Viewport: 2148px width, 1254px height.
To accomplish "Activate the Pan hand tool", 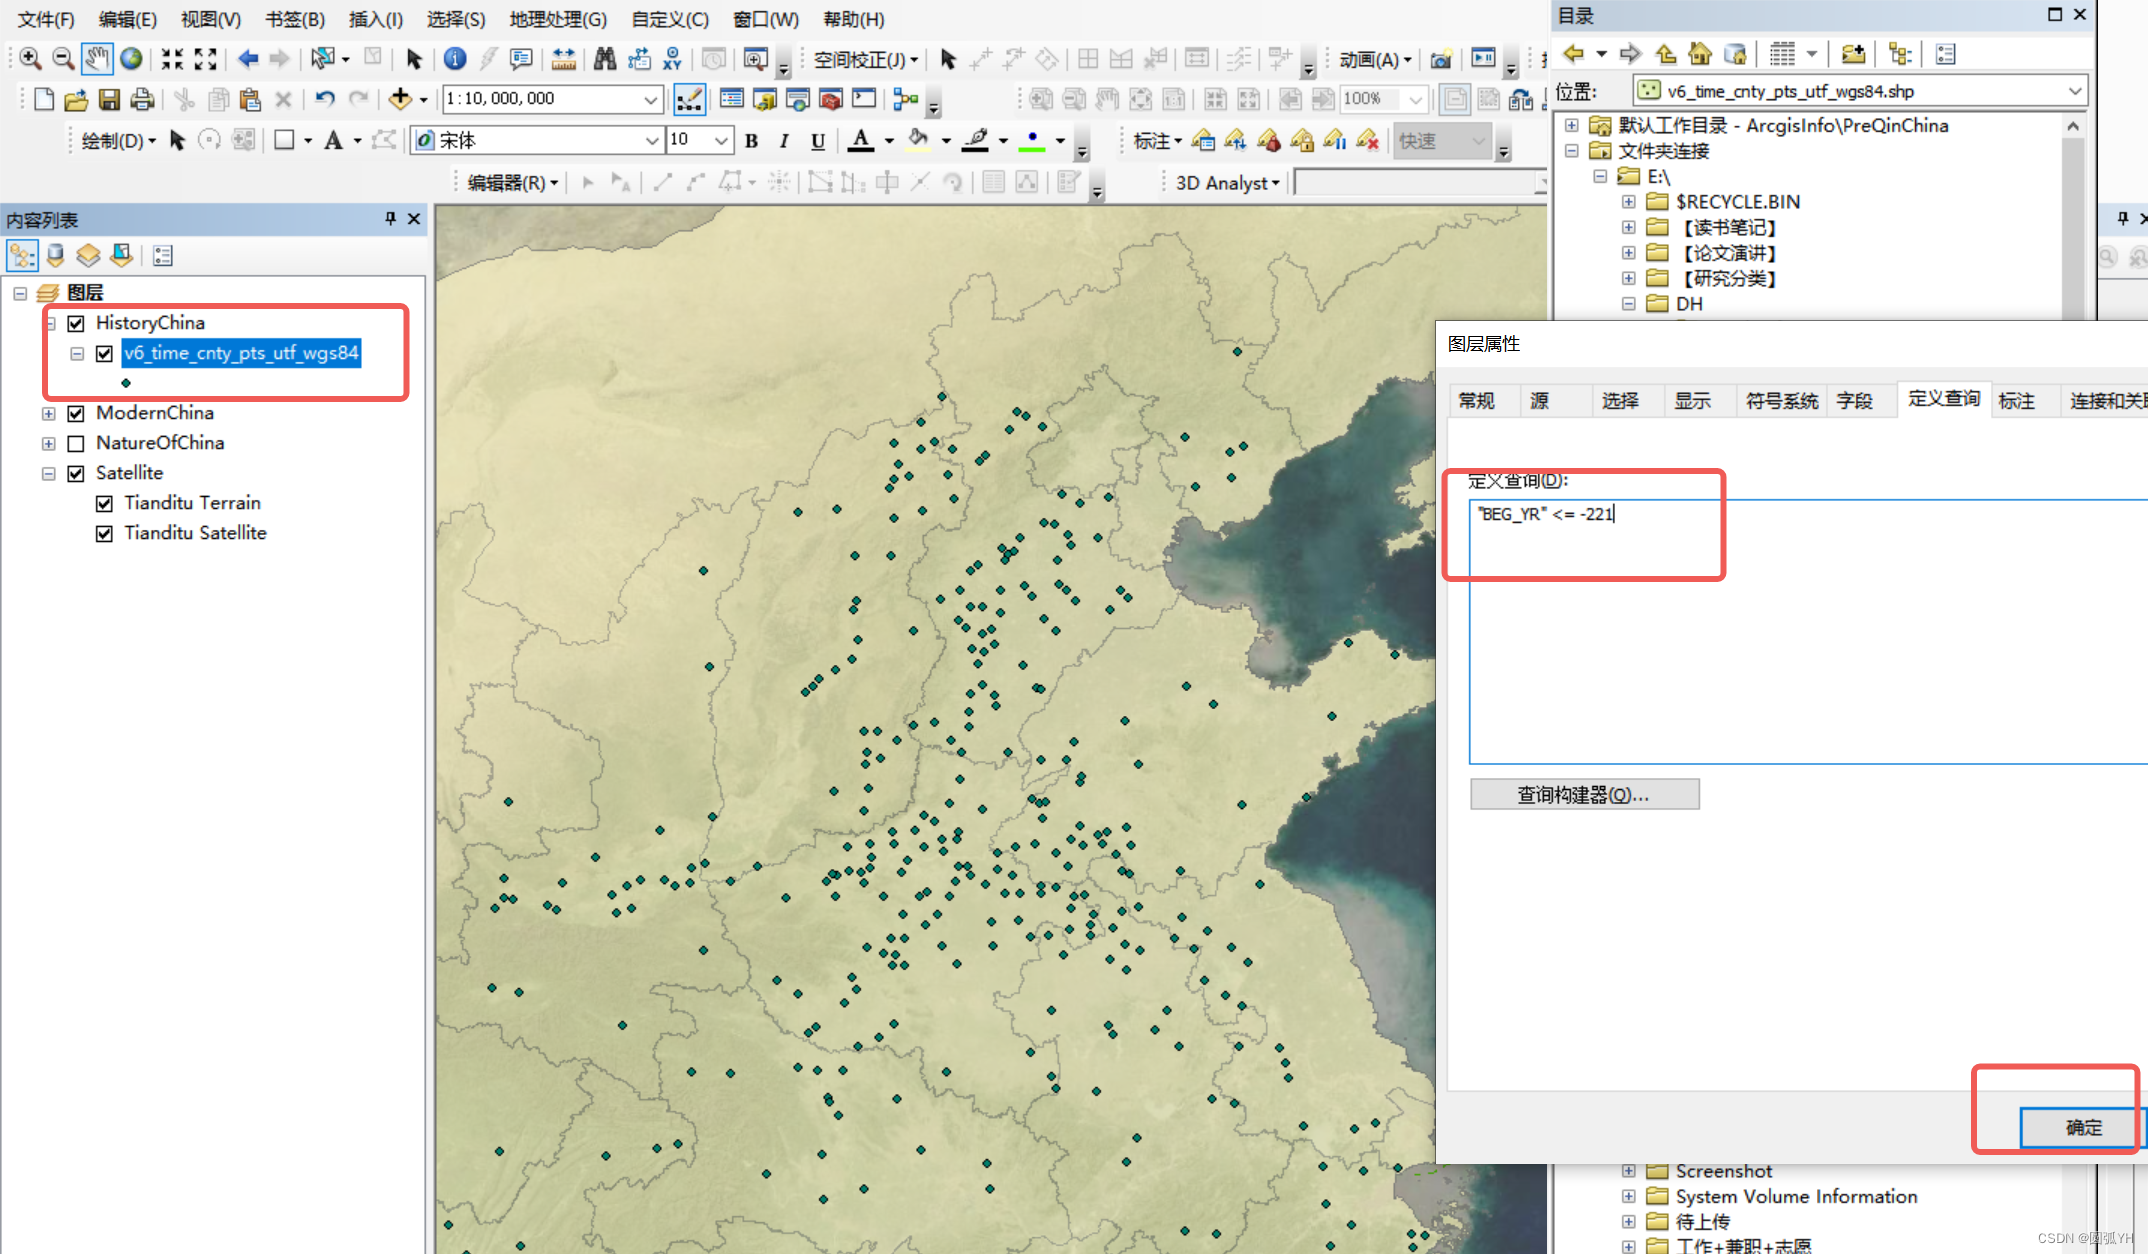I will coord(97,59).
